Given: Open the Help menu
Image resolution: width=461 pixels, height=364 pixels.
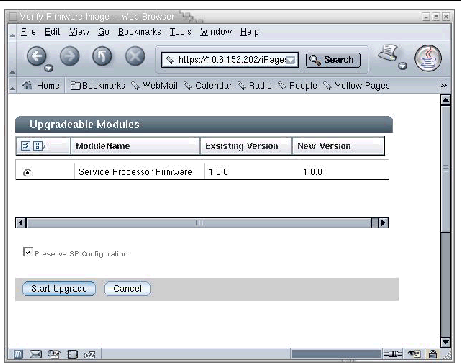Looking at the screenshot, I should (249, 32).
